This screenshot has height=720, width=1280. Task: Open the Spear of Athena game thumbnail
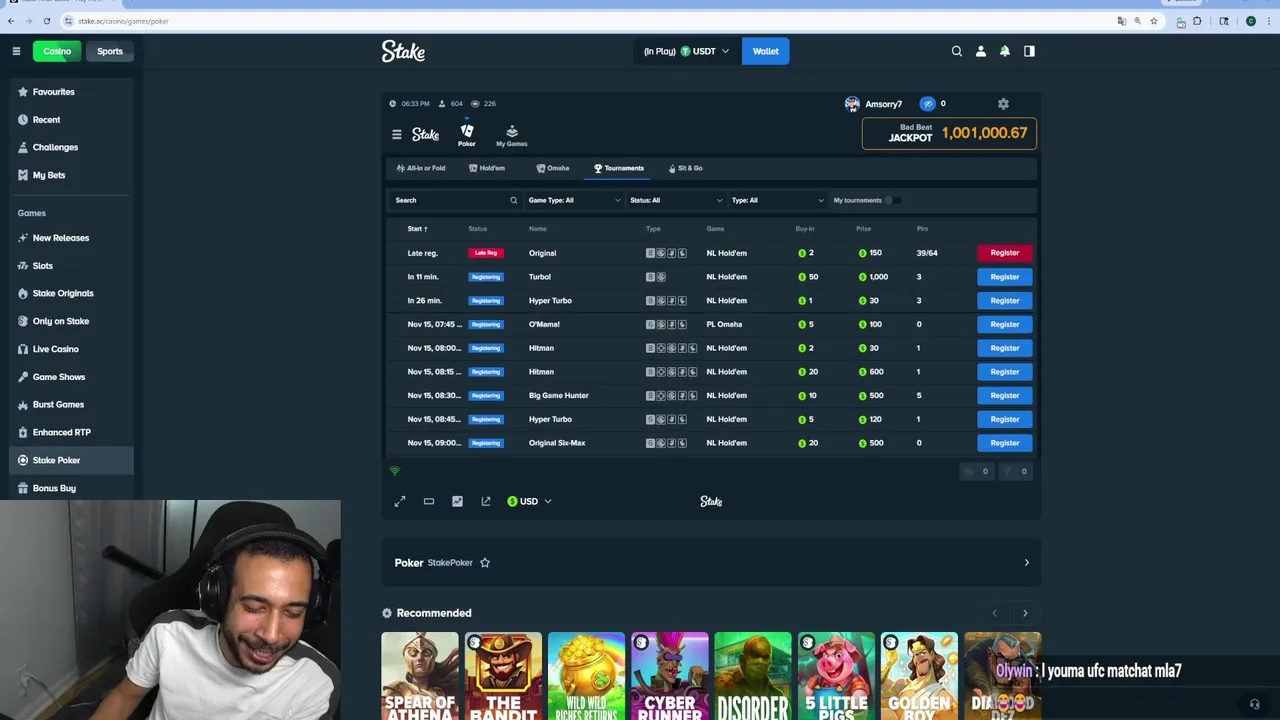tap(420, 676)
